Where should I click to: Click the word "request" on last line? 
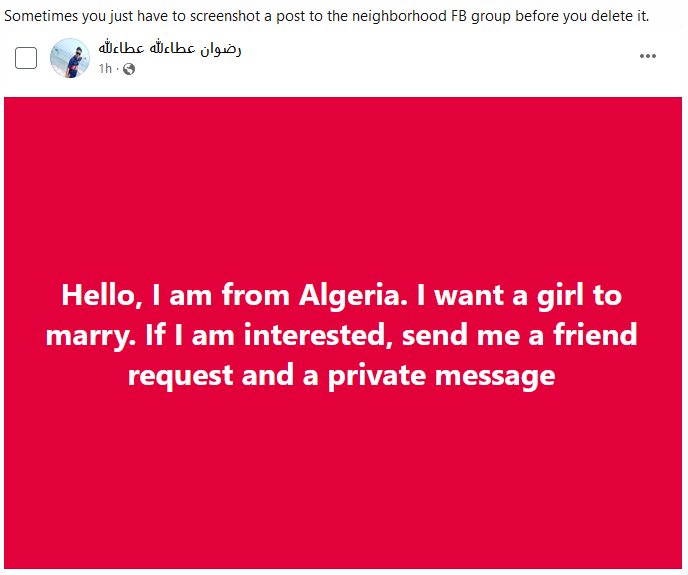coord(180,377)
